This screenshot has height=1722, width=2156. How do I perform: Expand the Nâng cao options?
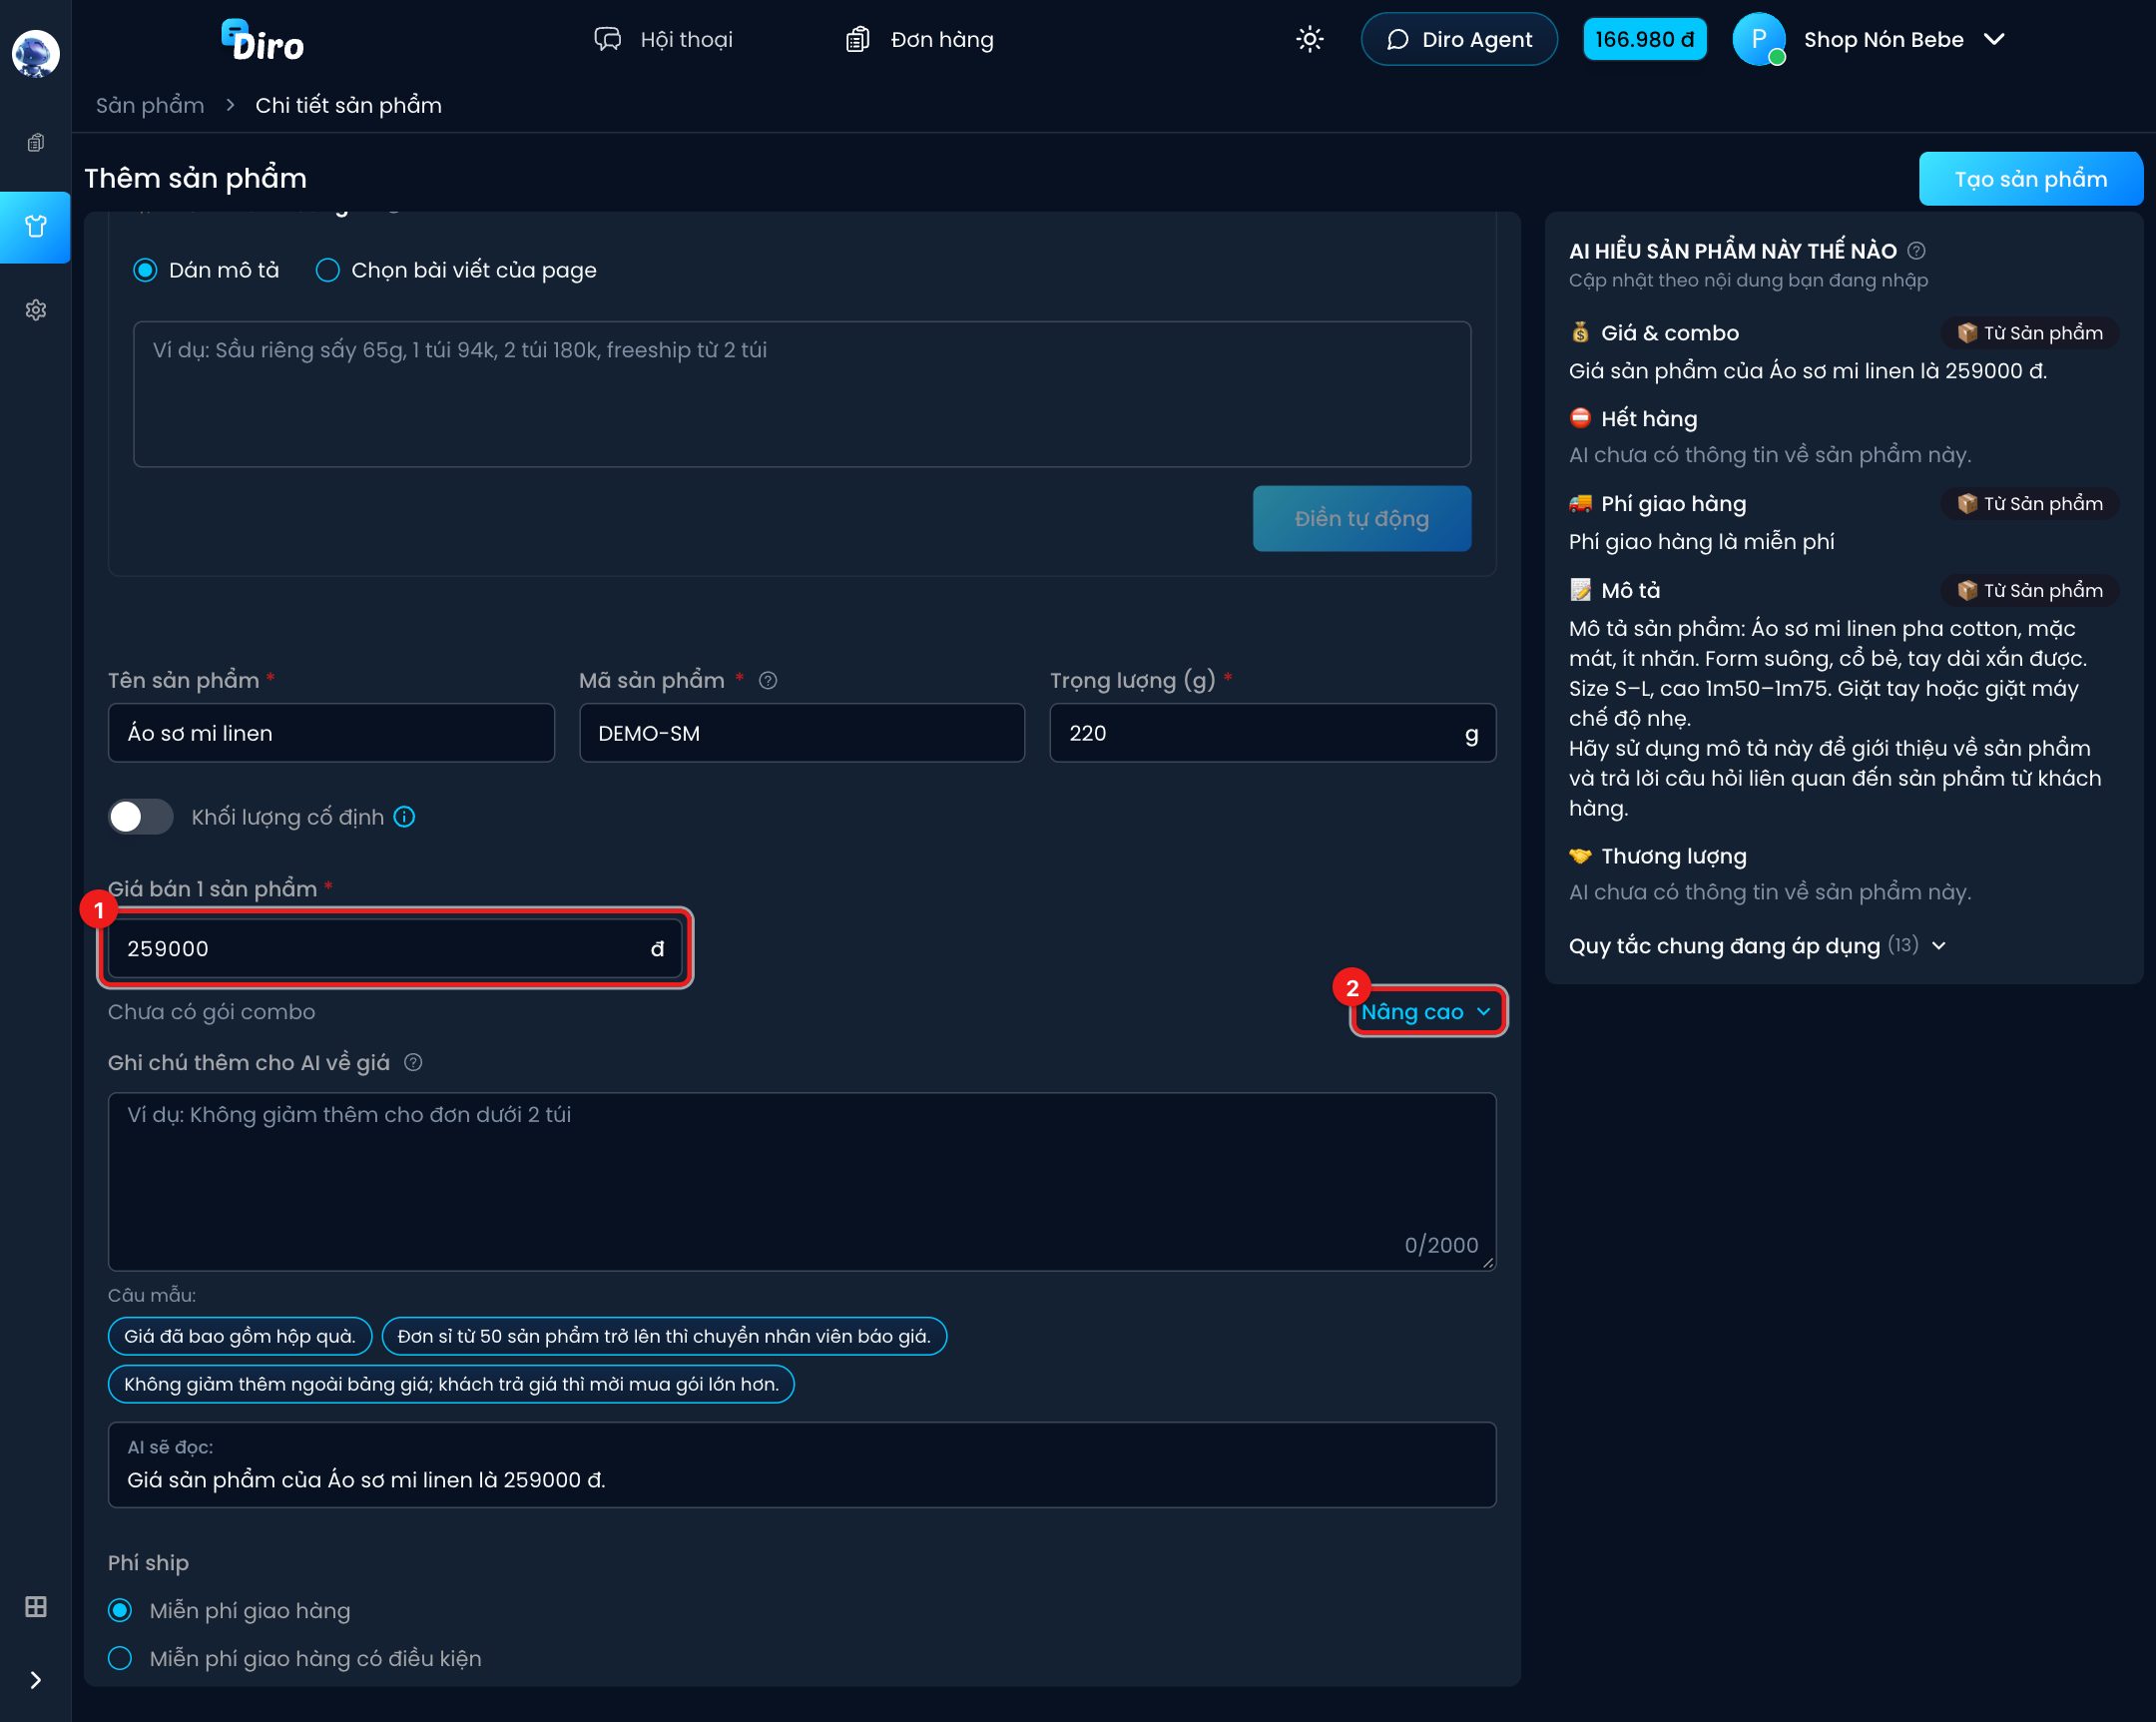coord(1427,1012)
